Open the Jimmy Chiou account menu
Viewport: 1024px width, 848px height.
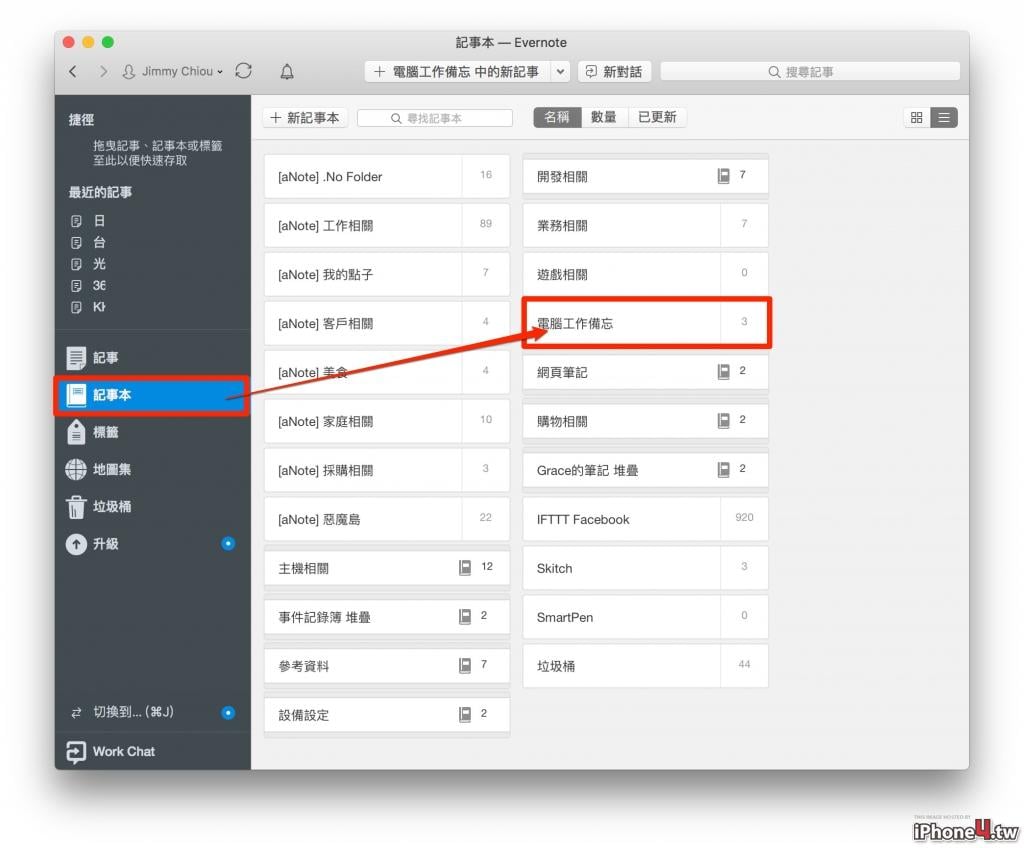[173, 71]
